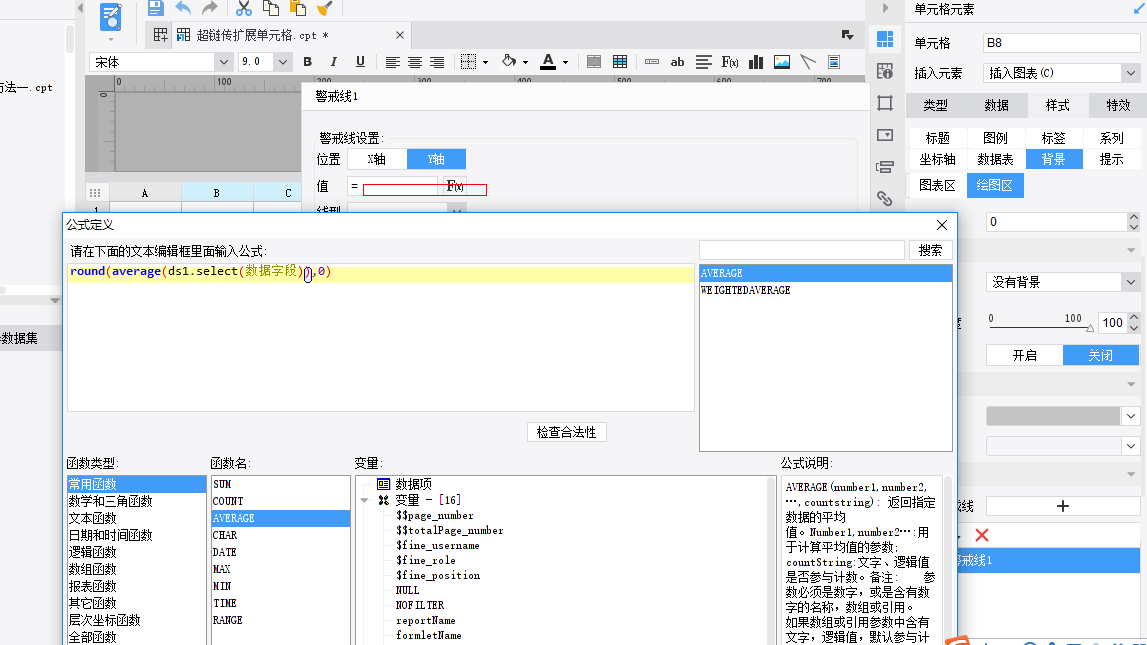Switch to the 样式 tab
Screen dimensions: 1147x645
click(1057, 105)
